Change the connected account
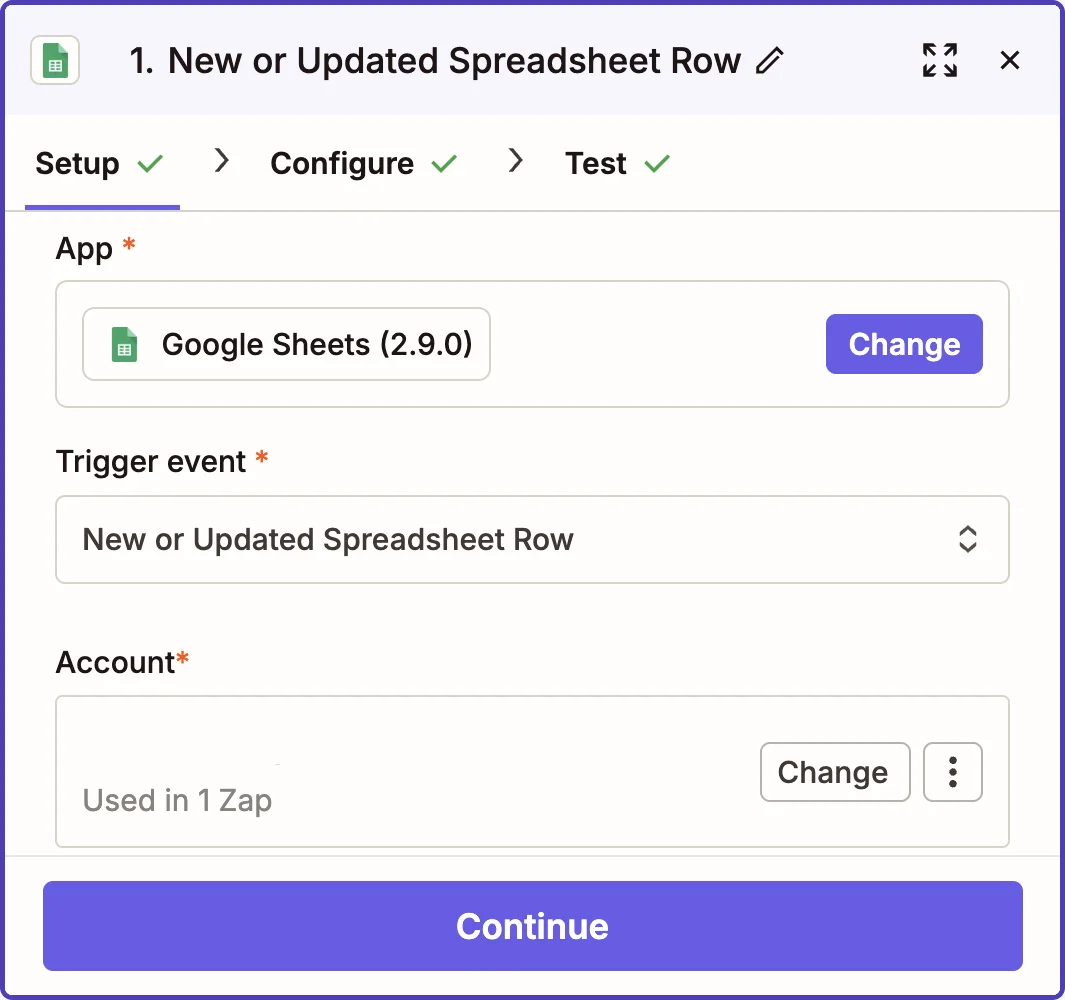The image size is (1065, 1000). pos(835,772)
